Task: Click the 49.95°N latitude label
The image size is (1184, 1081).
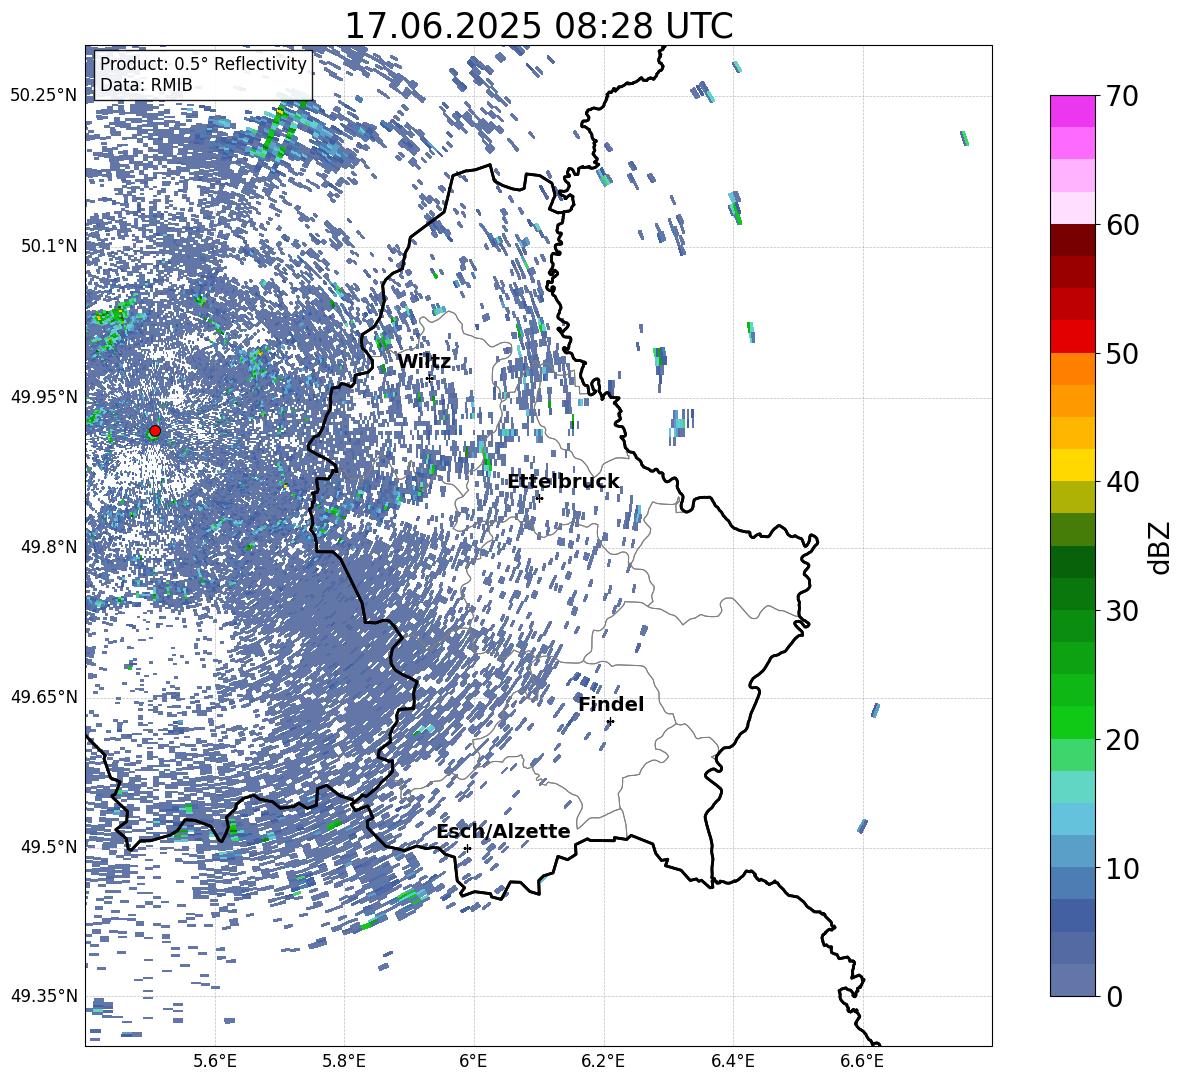Action: click(44, 396)
